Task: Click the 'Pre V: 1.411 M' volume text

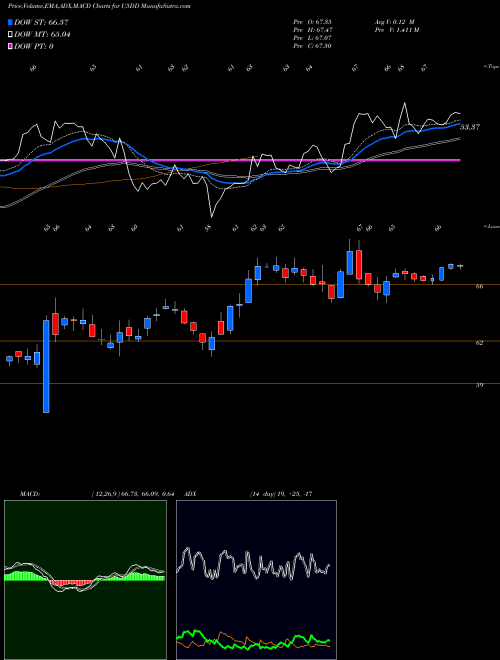Action: [396, 30]
